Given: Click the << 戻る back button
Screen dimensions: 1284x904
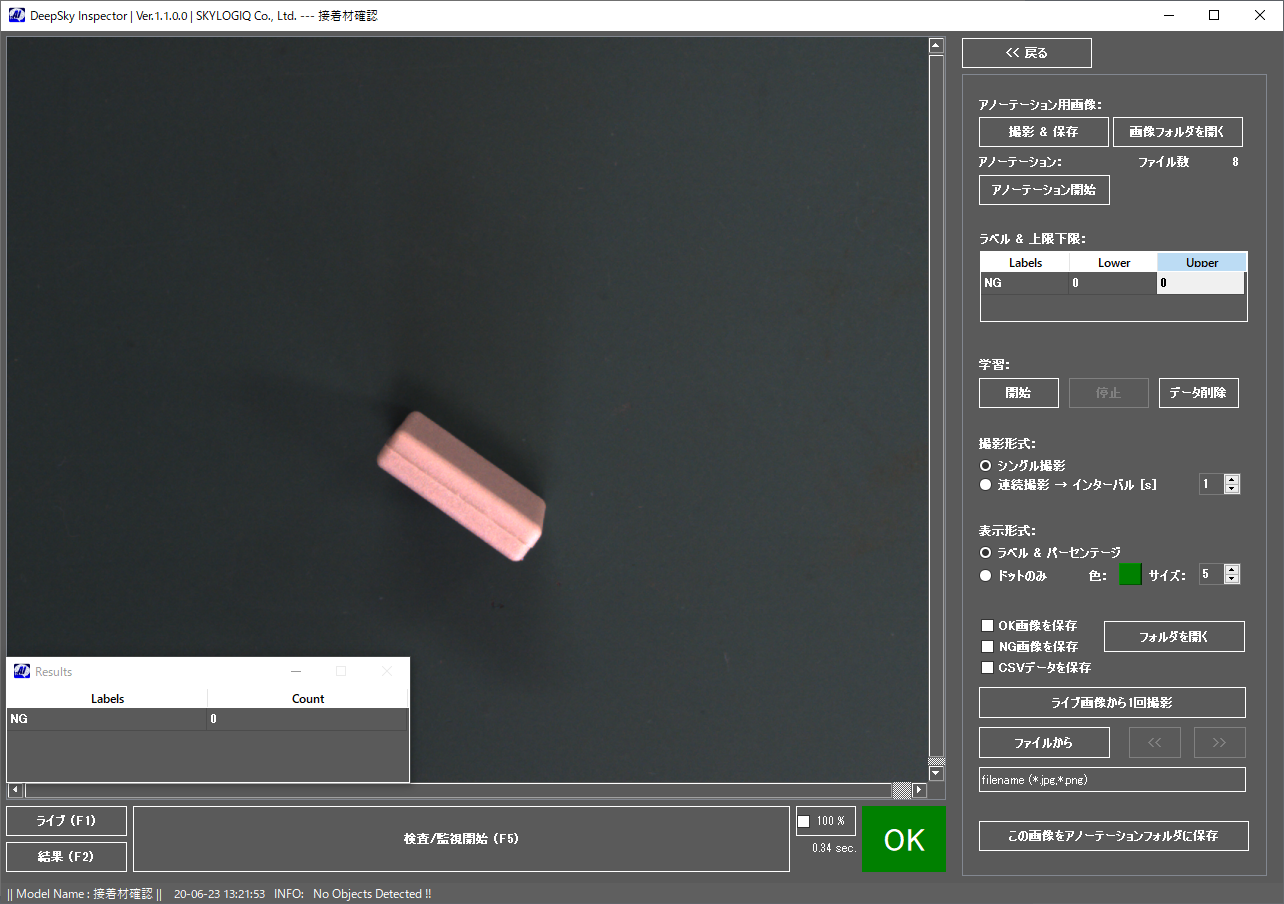Looking at the screenshot, I should click(x=1027, y=53).
